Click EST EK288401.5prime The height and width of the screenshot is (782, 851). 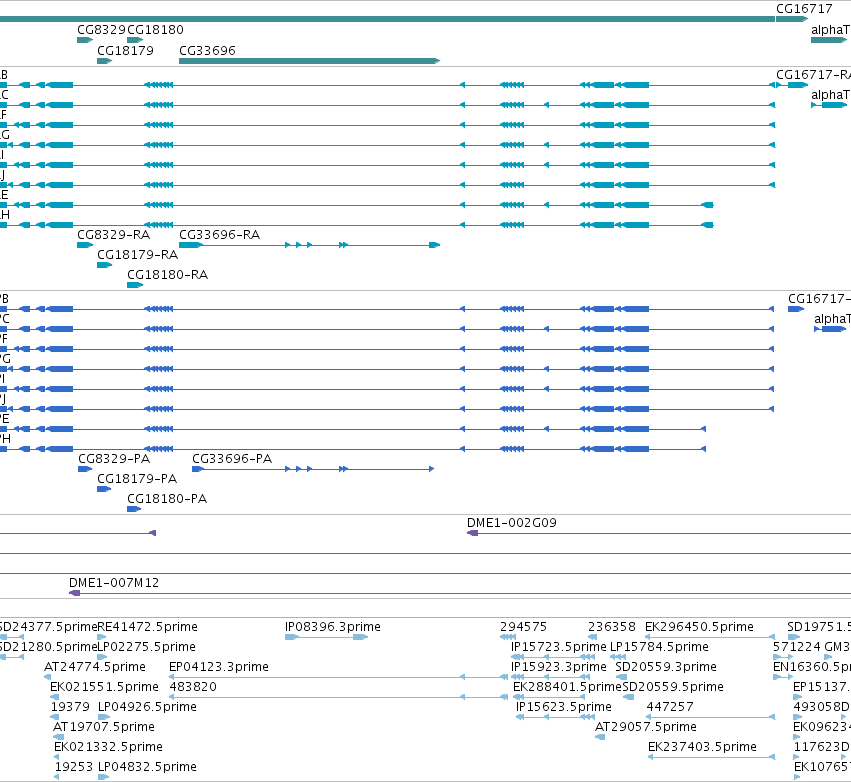coord(567,687)
